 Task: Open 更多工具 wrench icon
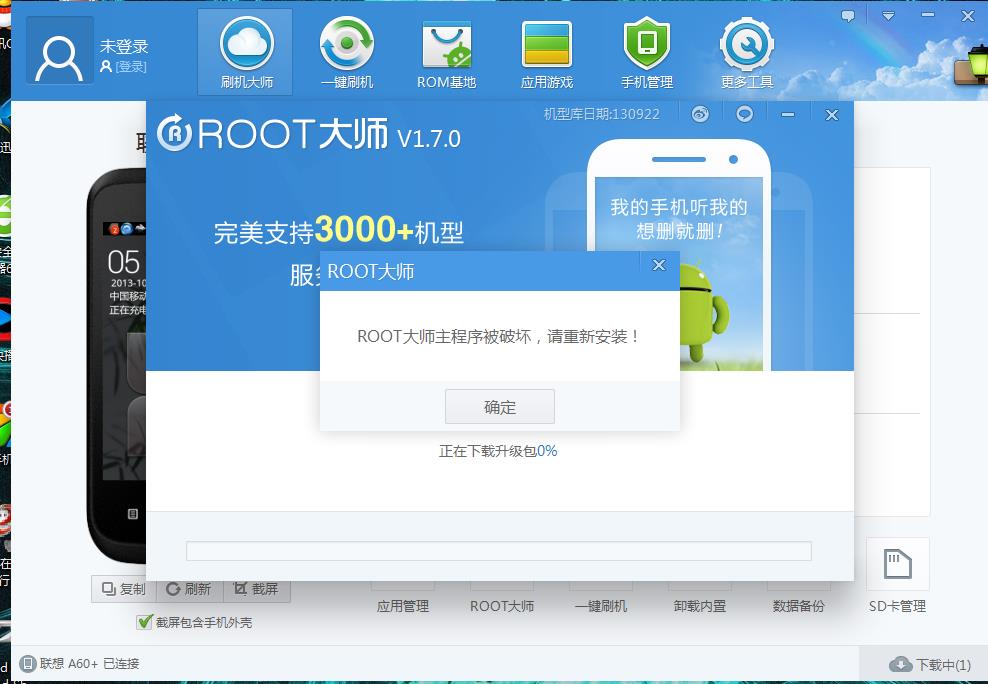click(x=747, y=53)
